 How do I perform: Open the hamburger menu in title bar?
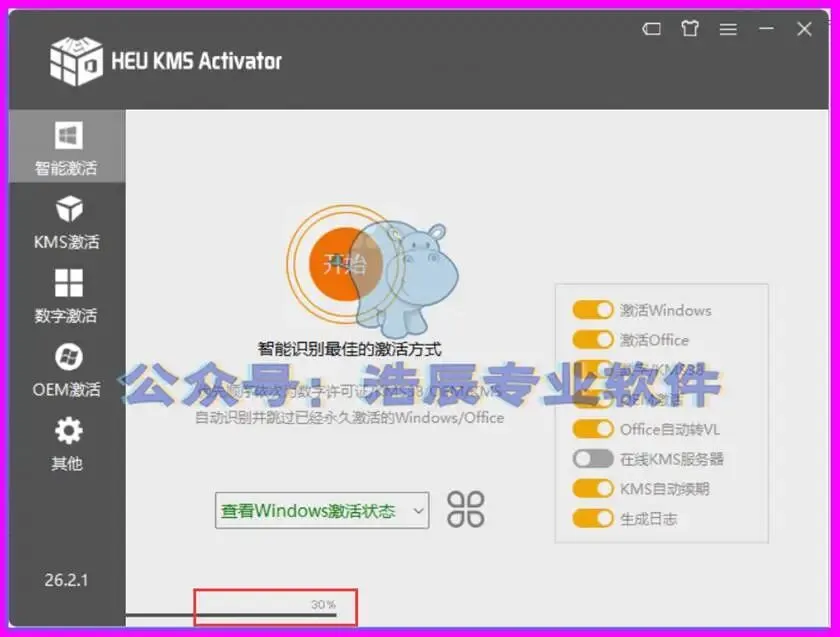(728, 29)
